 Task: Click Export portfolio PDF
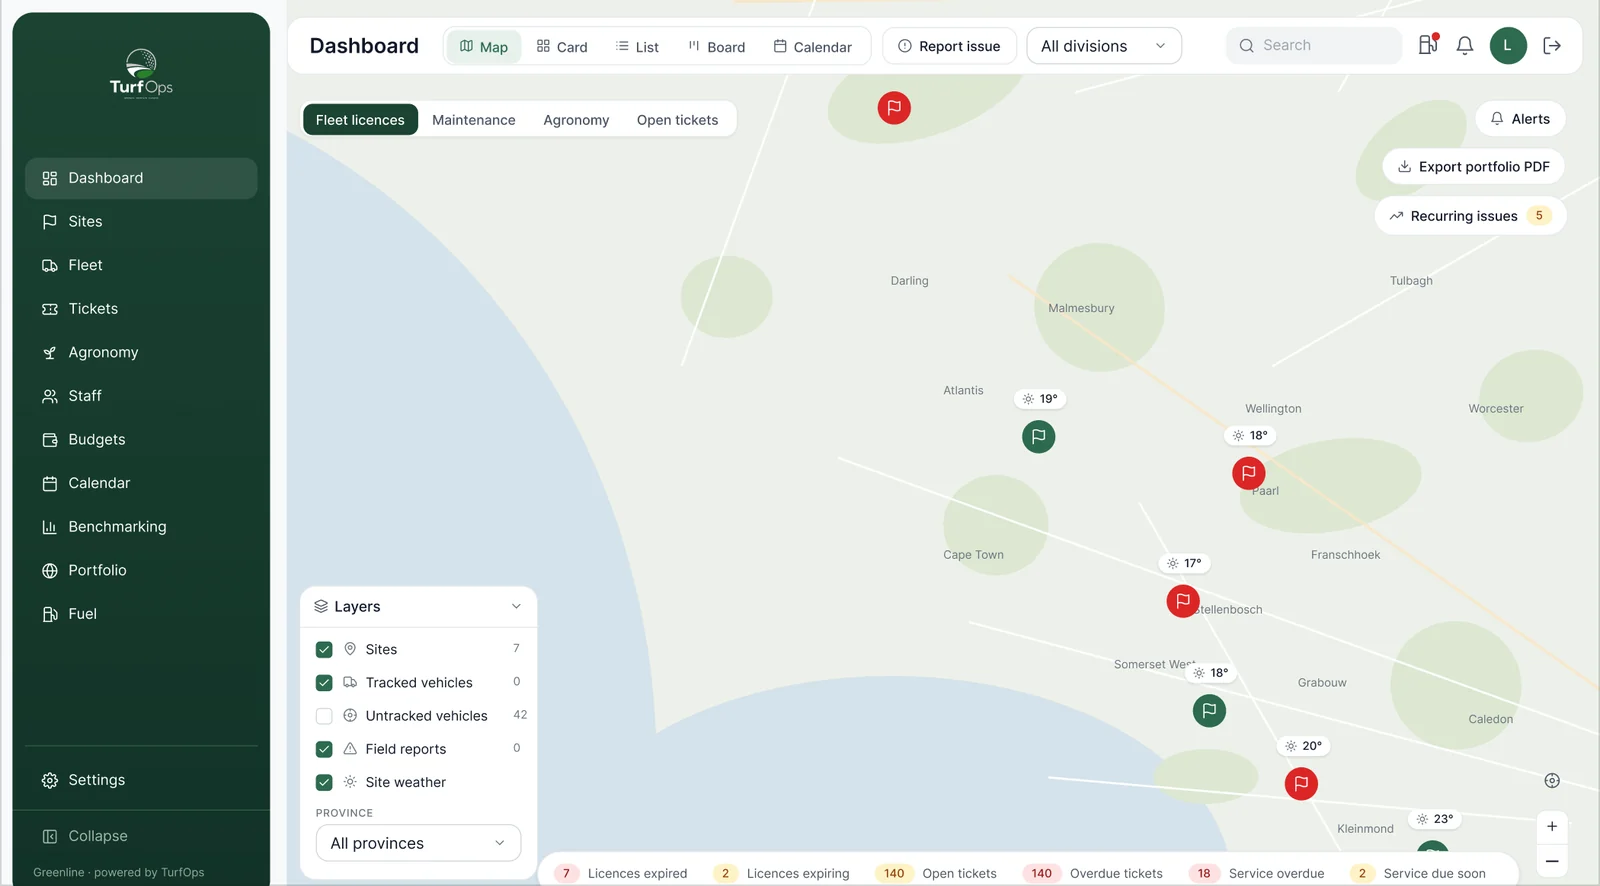click(1473, 167)
